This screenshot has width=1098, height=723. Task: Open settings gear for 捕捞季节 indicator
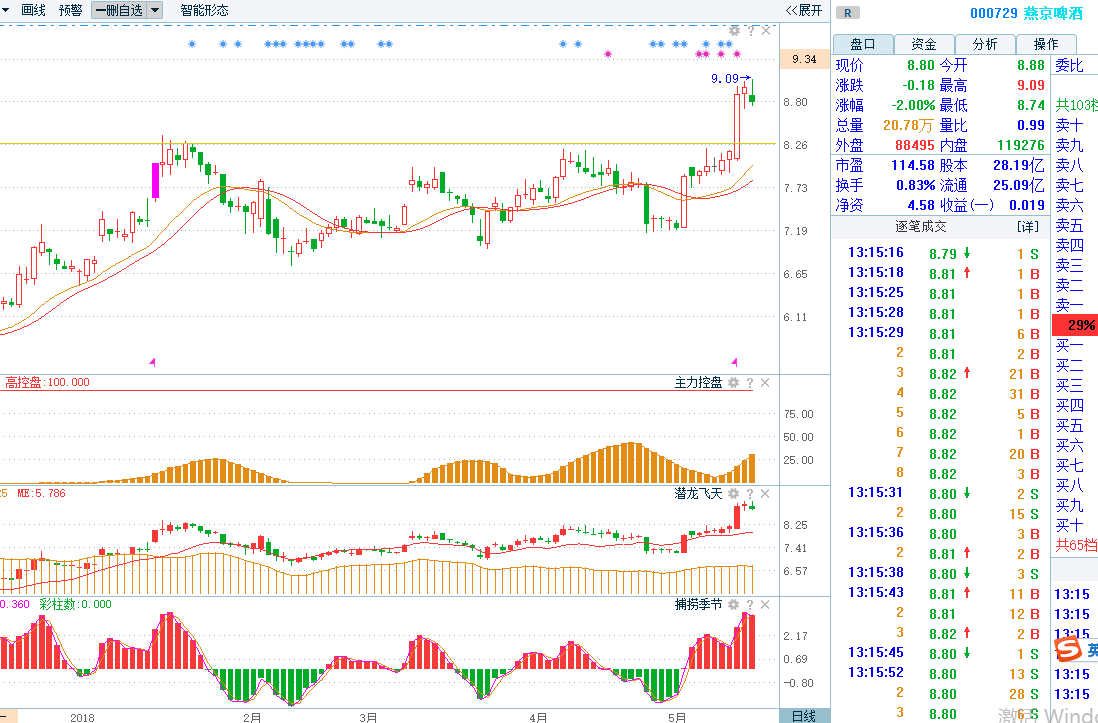point(734,605)
